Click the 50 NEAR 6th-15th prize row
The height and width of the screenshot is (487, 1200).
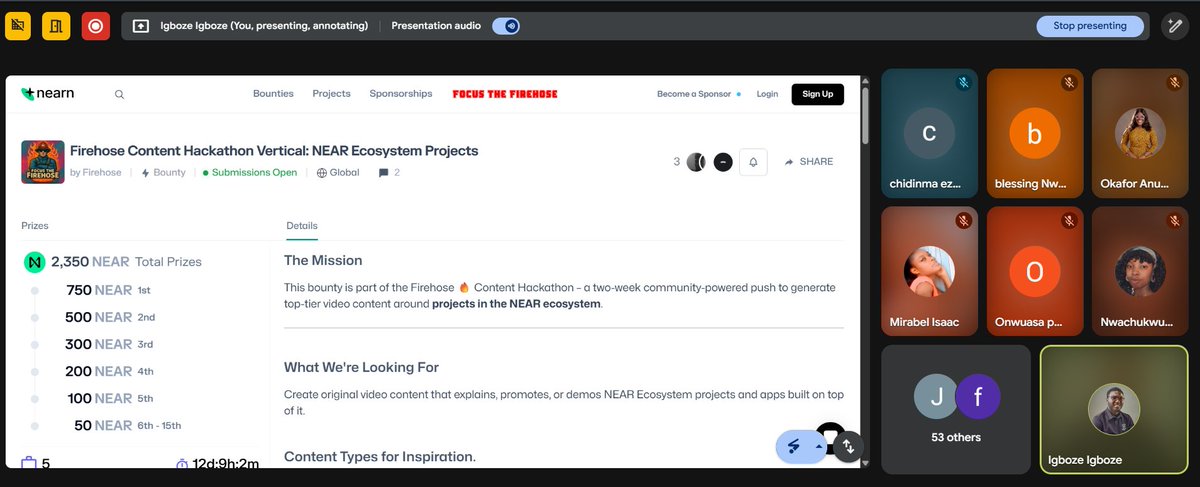128,425
